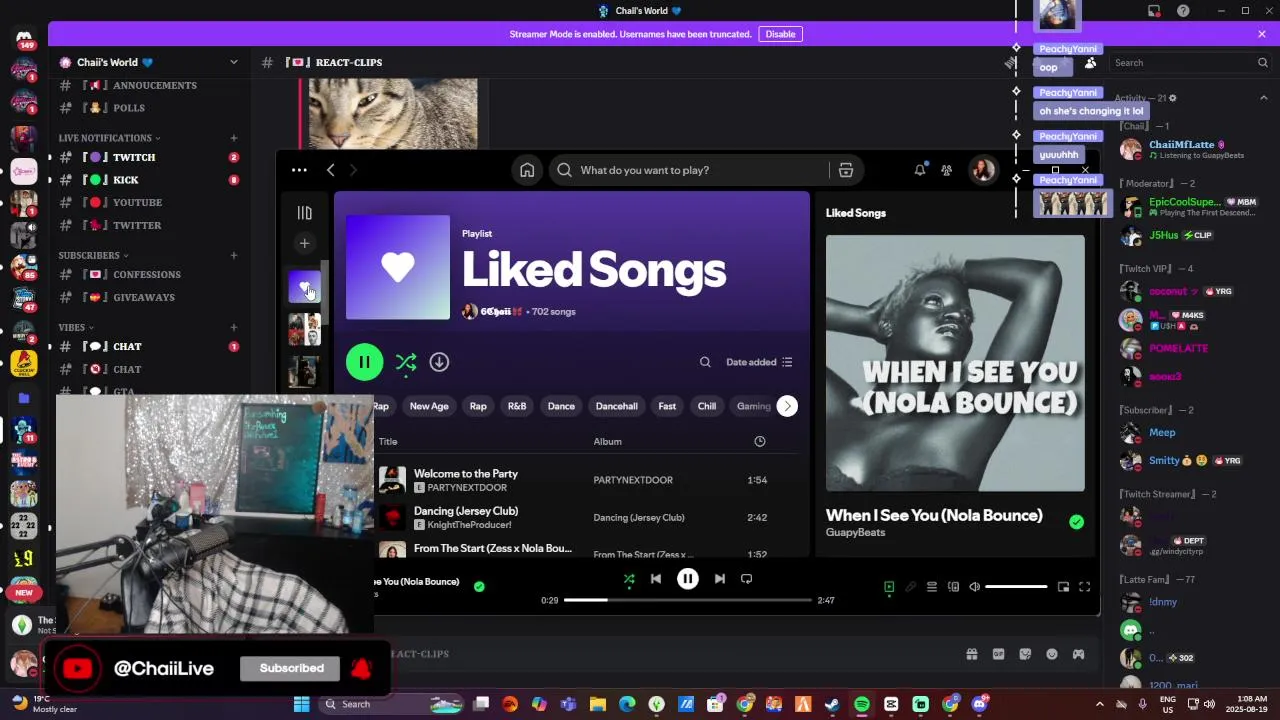The width and height of the screenshot is (1280, 720).
Task: Open Spotify notifications bell
Action: [x=920, y=170]
